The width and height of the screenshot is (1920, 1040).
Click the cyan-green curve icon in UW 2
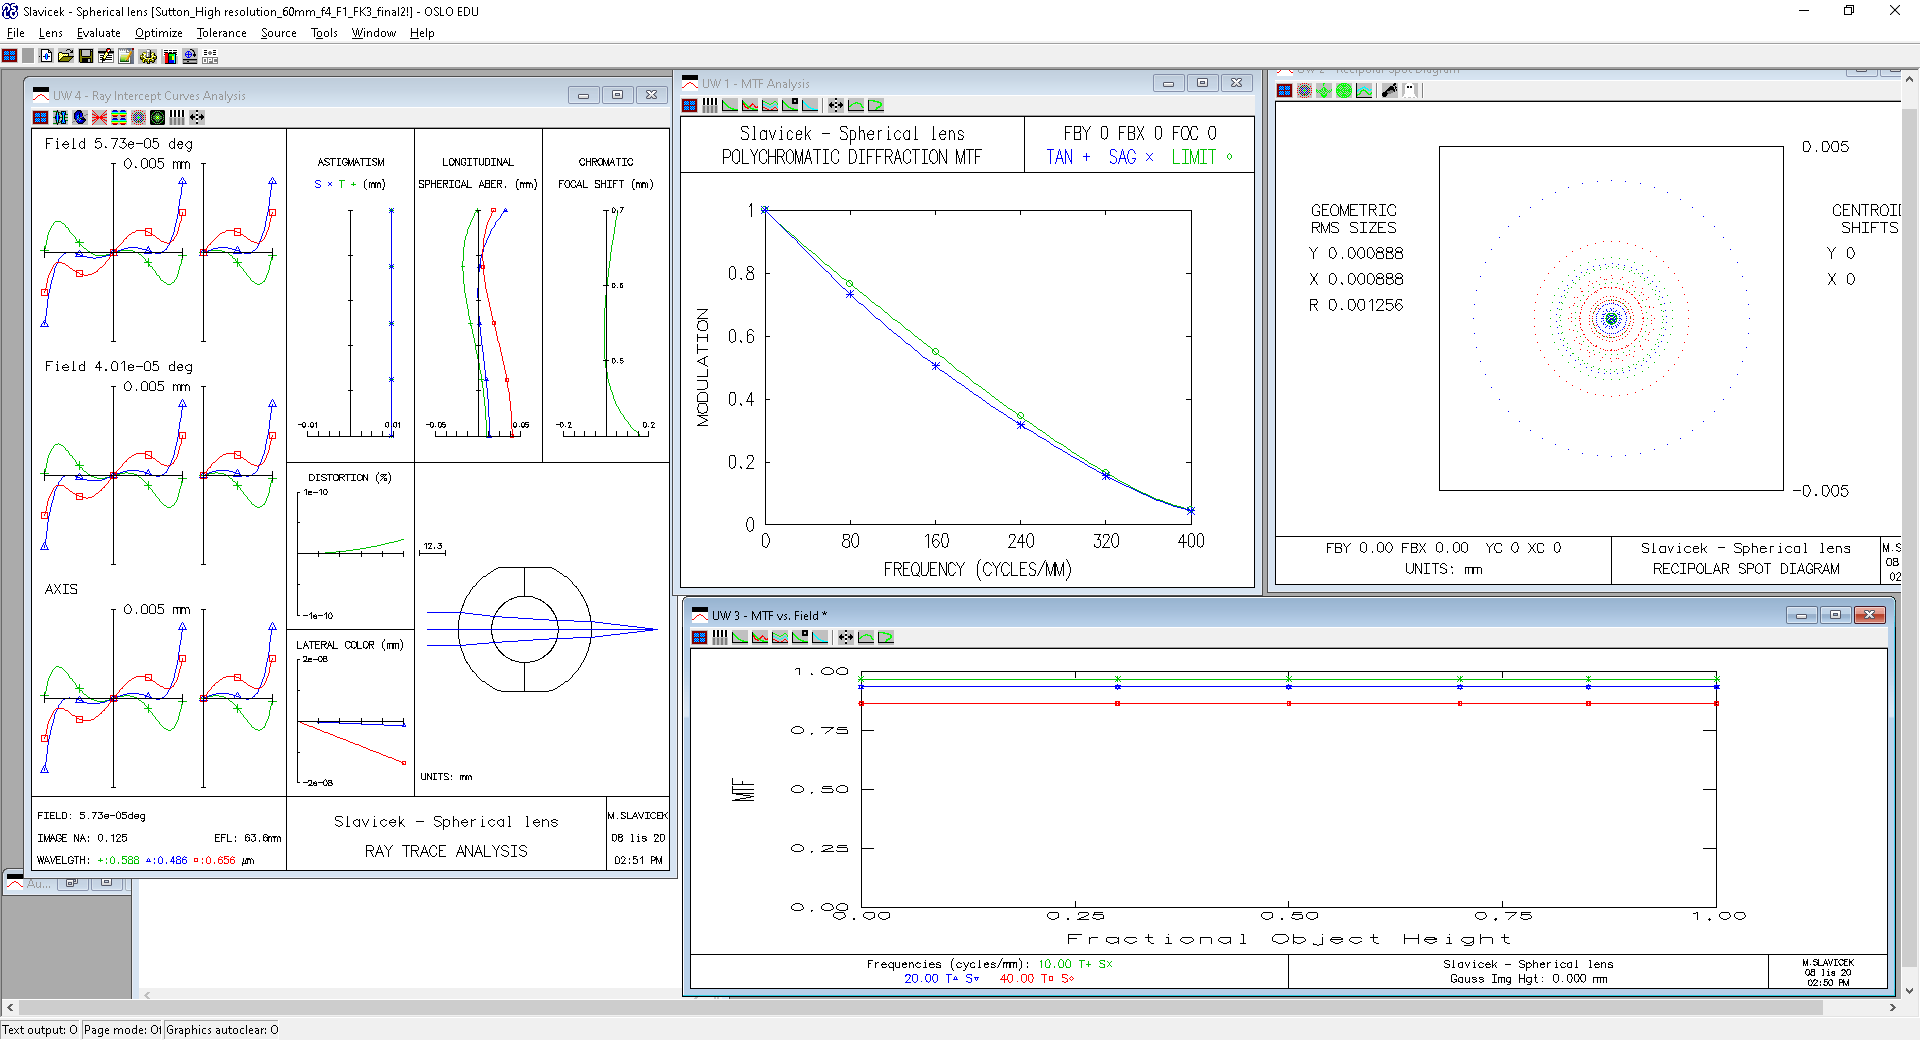(1364, 90)
